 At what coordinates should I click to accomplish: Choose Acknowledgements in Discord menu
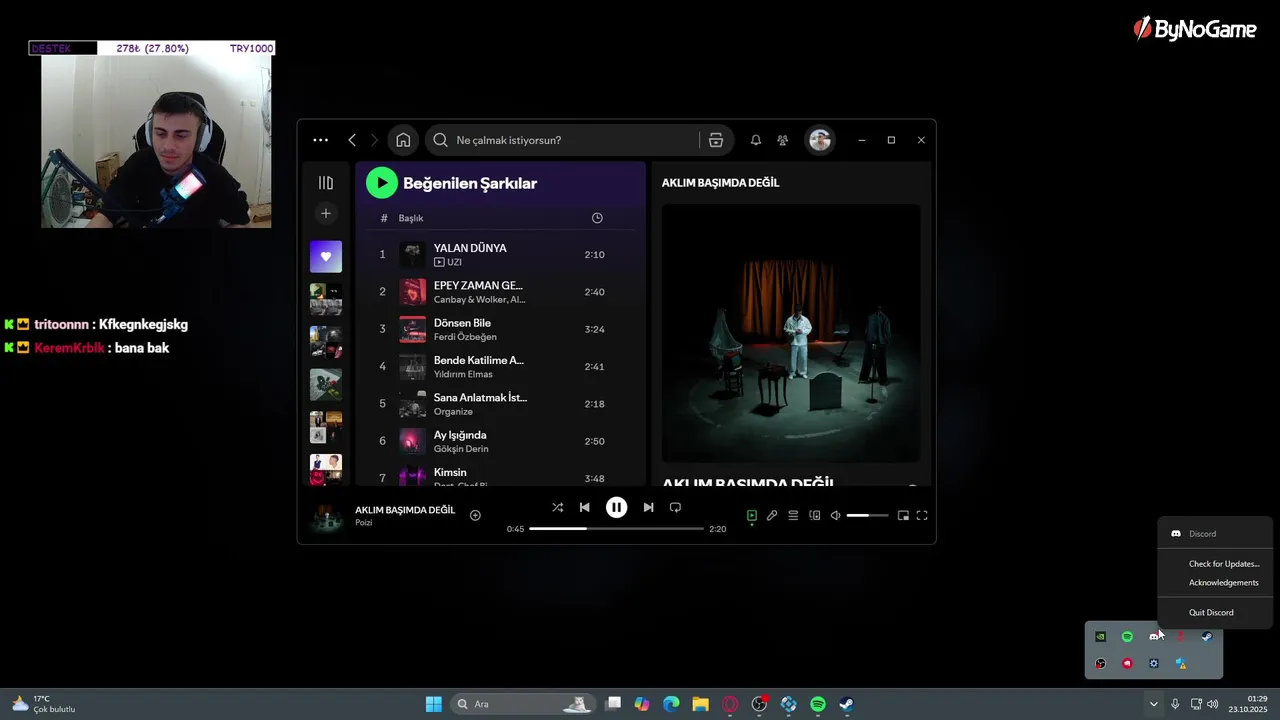pyautogui.click(x=1224, y=583)
